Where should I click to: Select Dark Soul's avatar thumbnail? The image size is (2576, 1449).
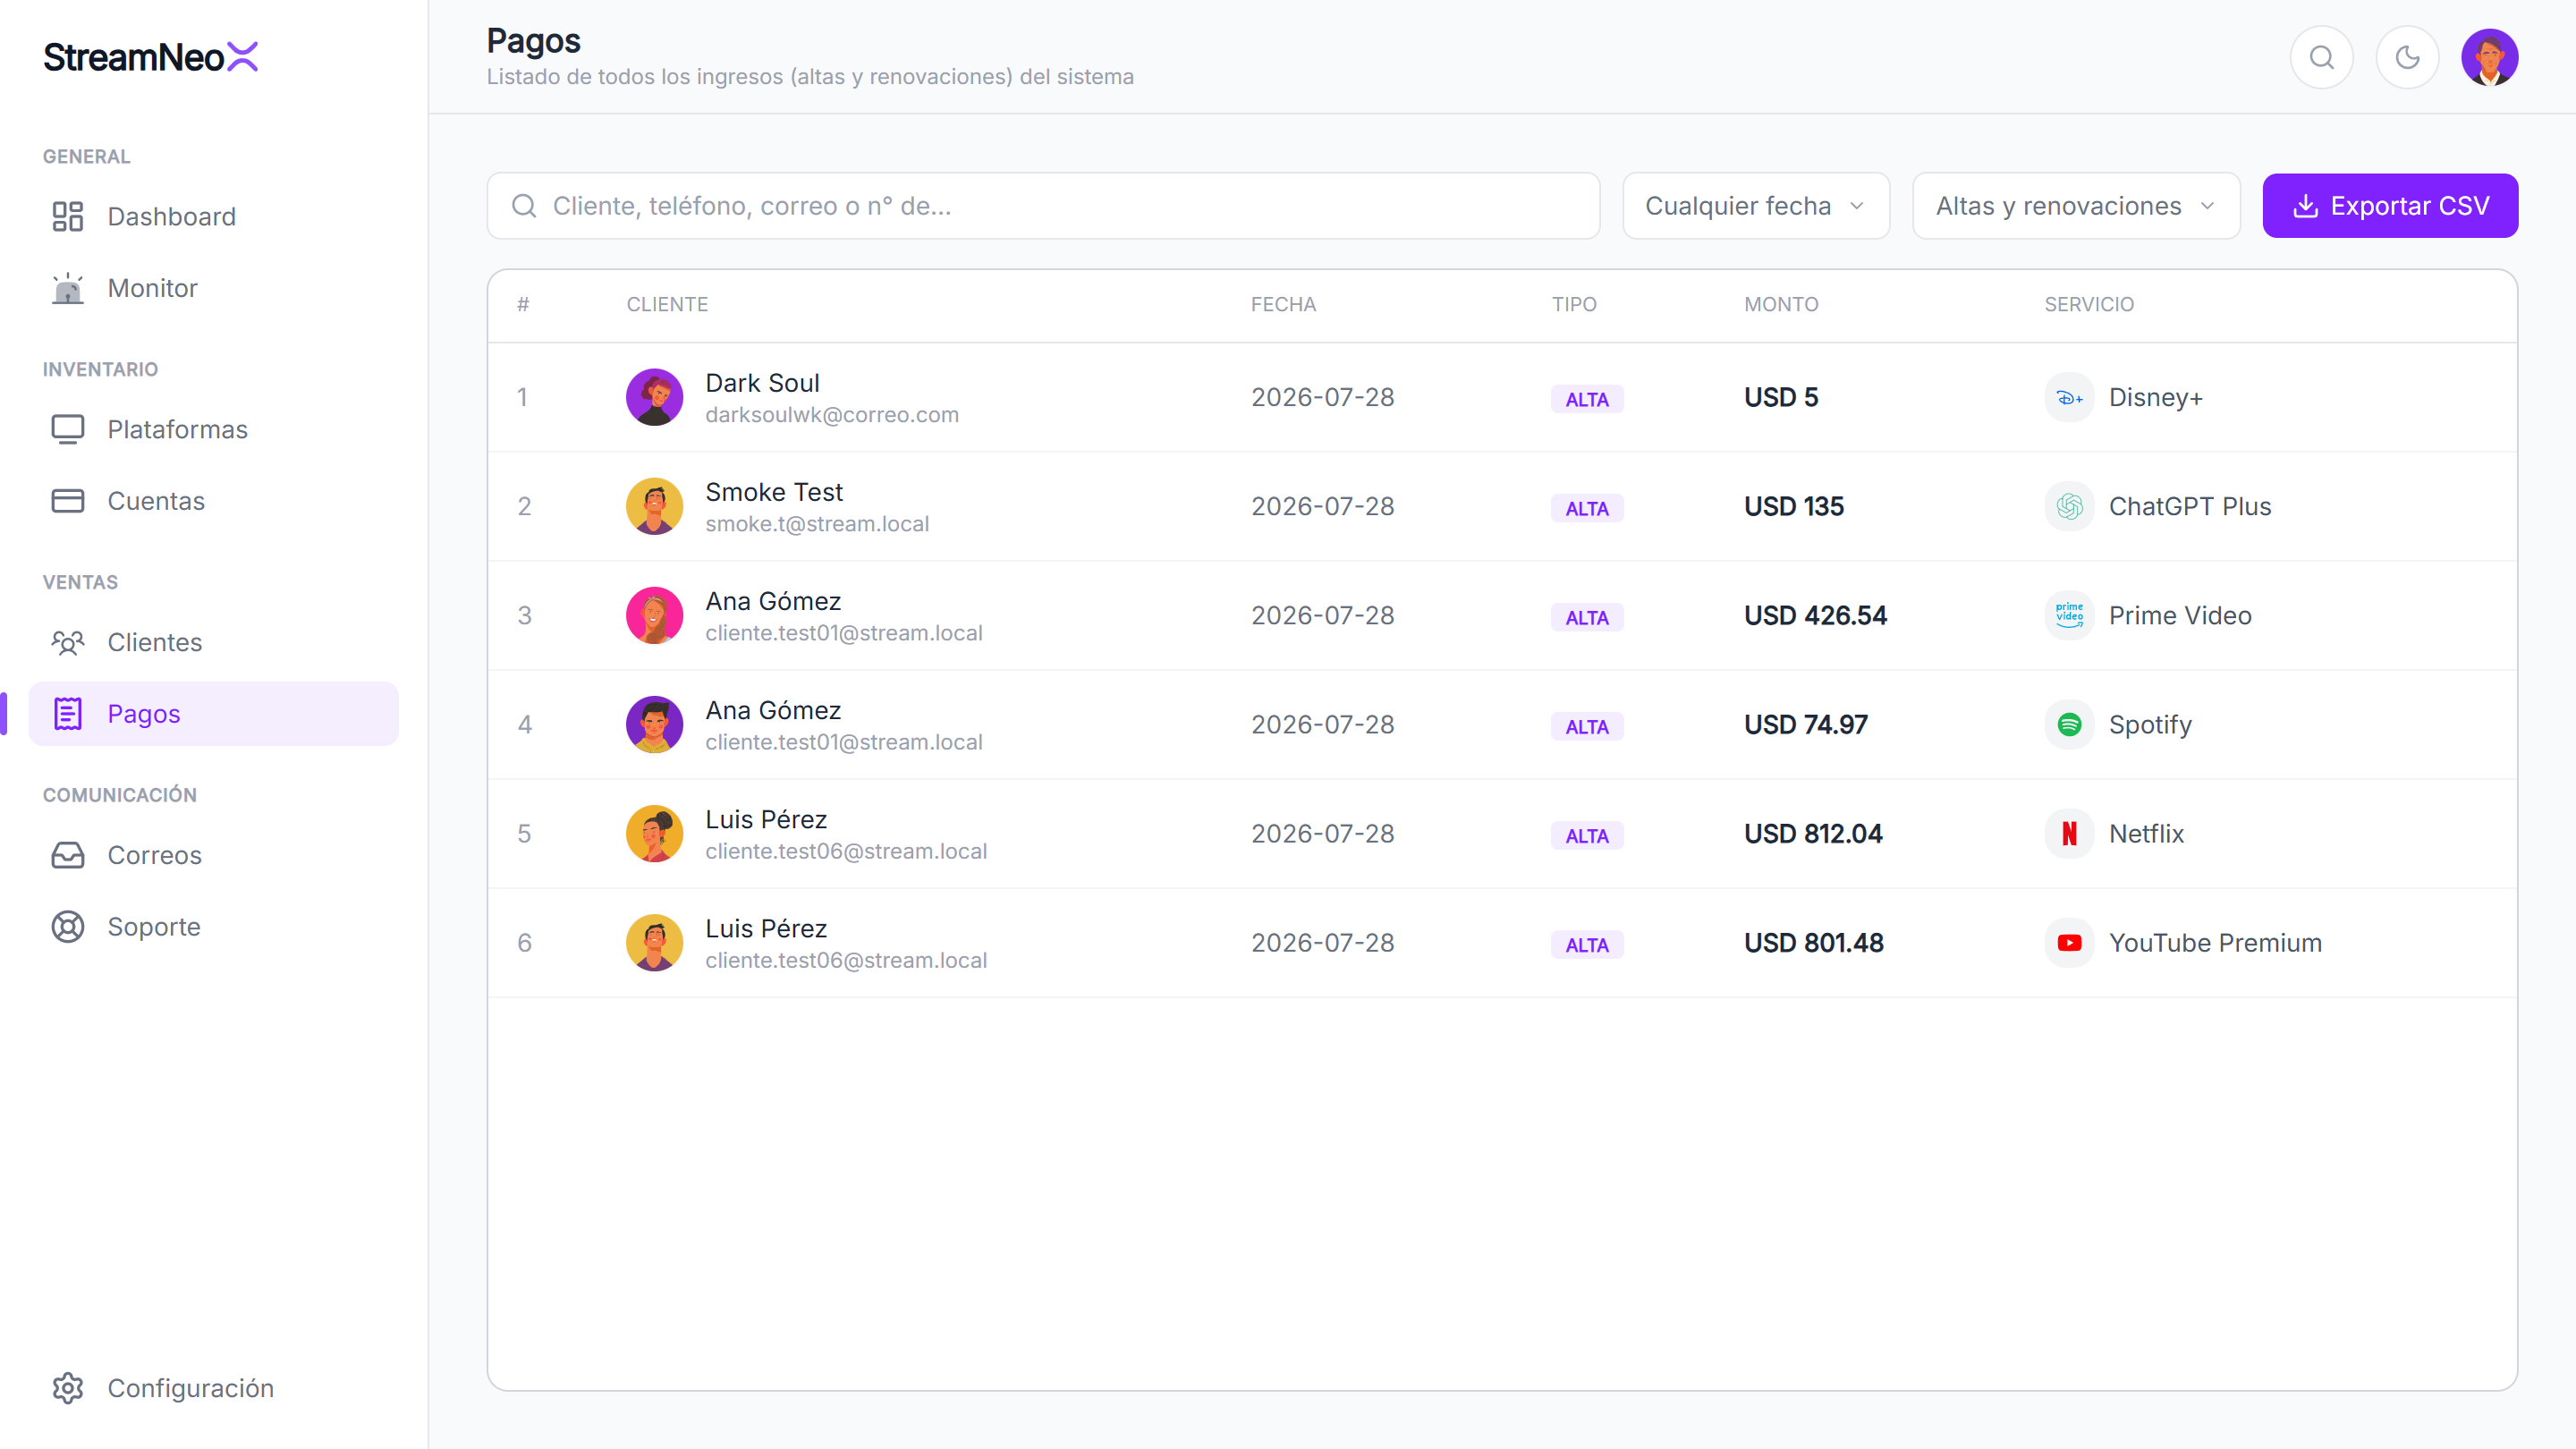[654, 398]
